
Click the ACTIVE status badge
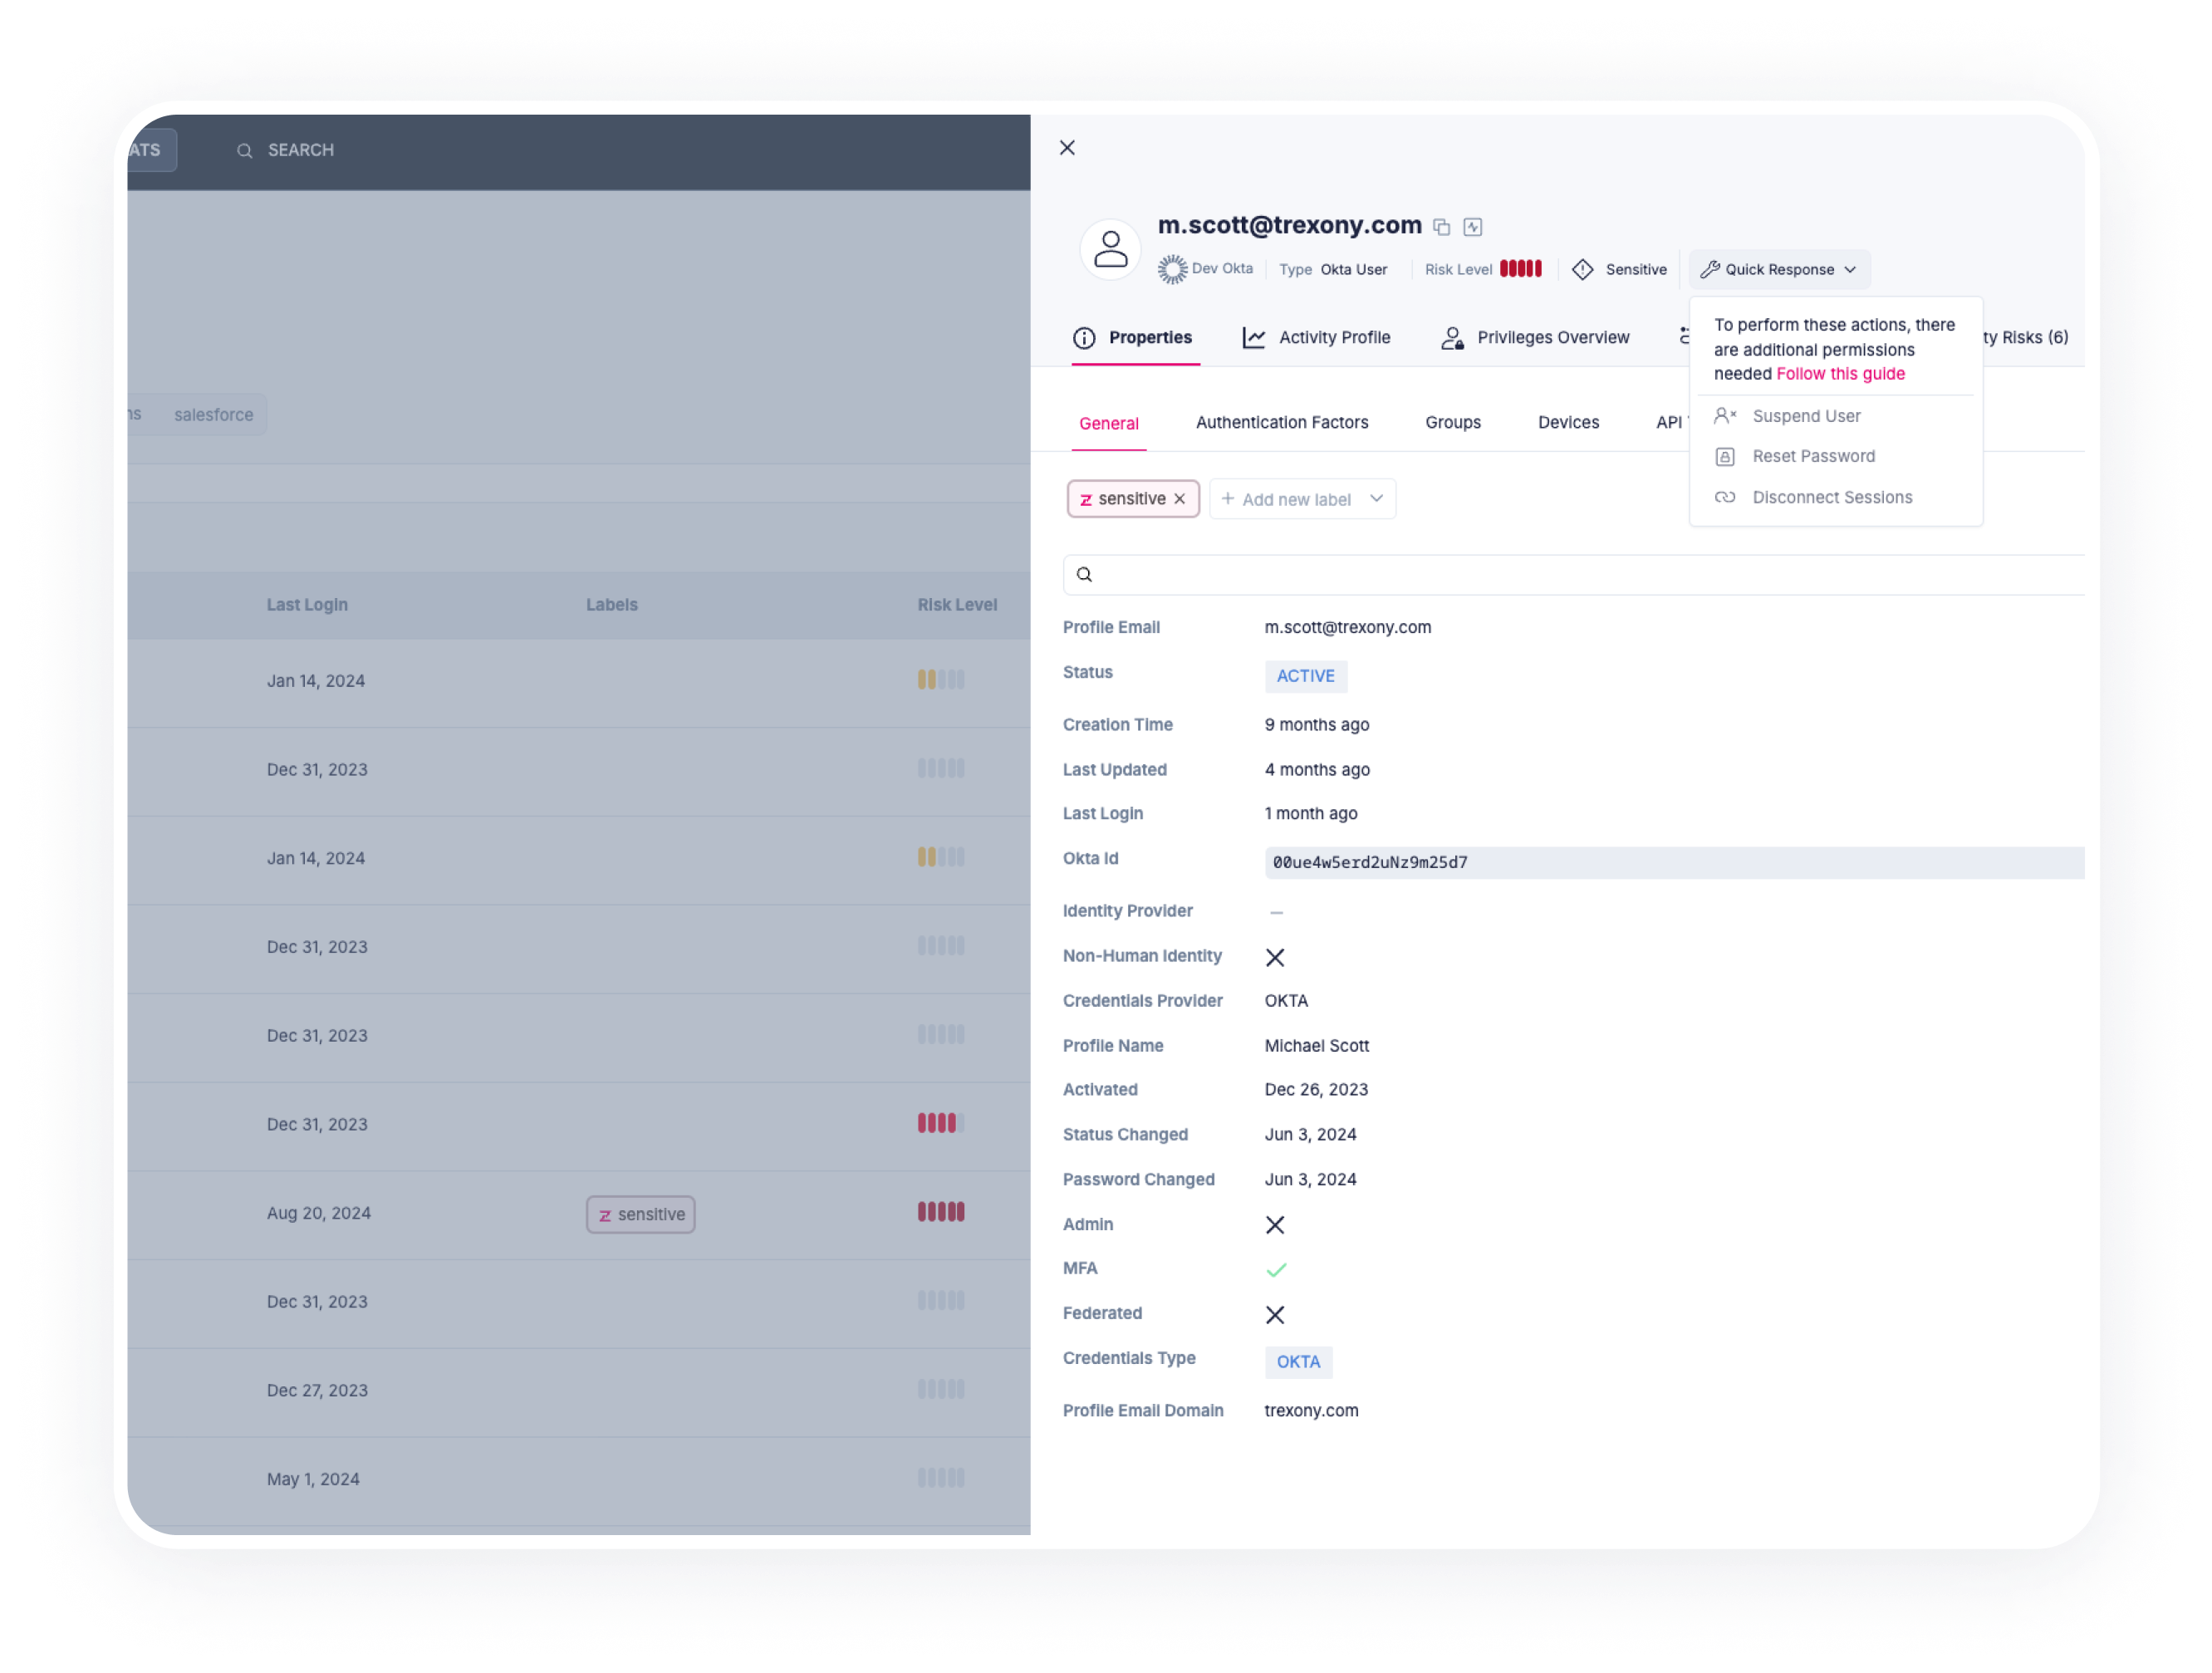[1305, 676]
